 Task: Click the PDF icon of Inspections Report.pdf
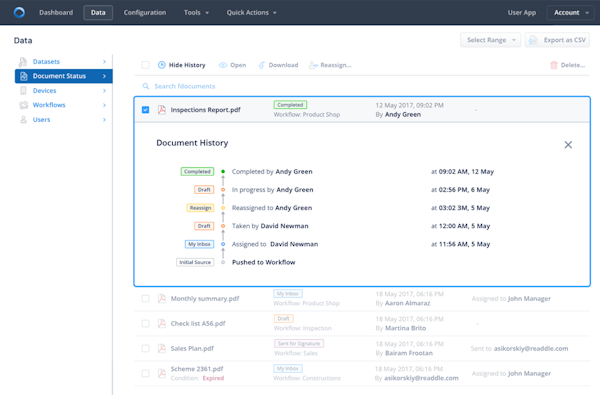click(162, 110)
